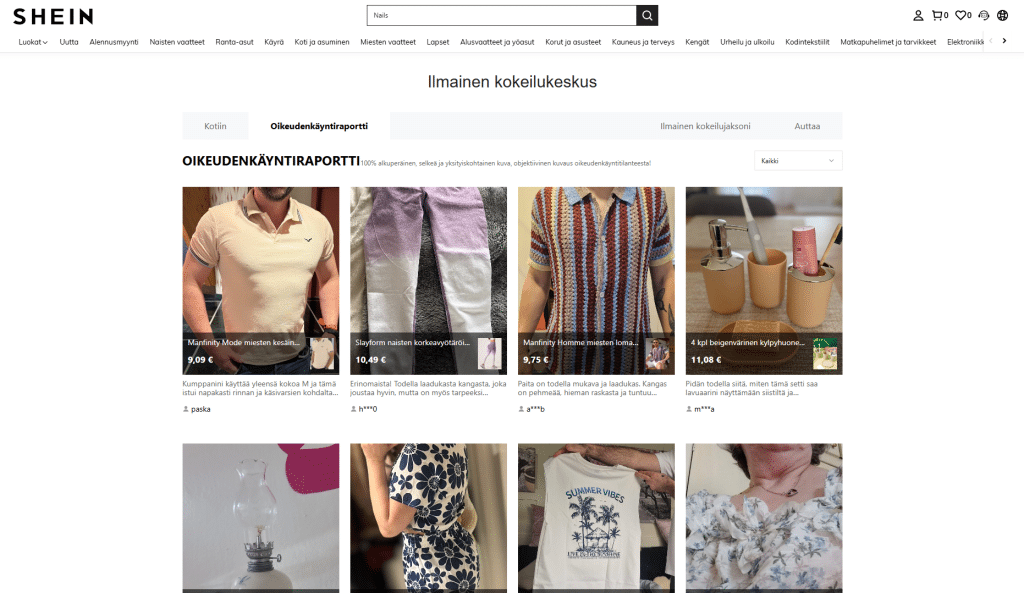Viewport: 1024px width, 593px height.
Task: Click the 4 kpl beigenvärinen kylpyhuone title
Action: [748, 342]
